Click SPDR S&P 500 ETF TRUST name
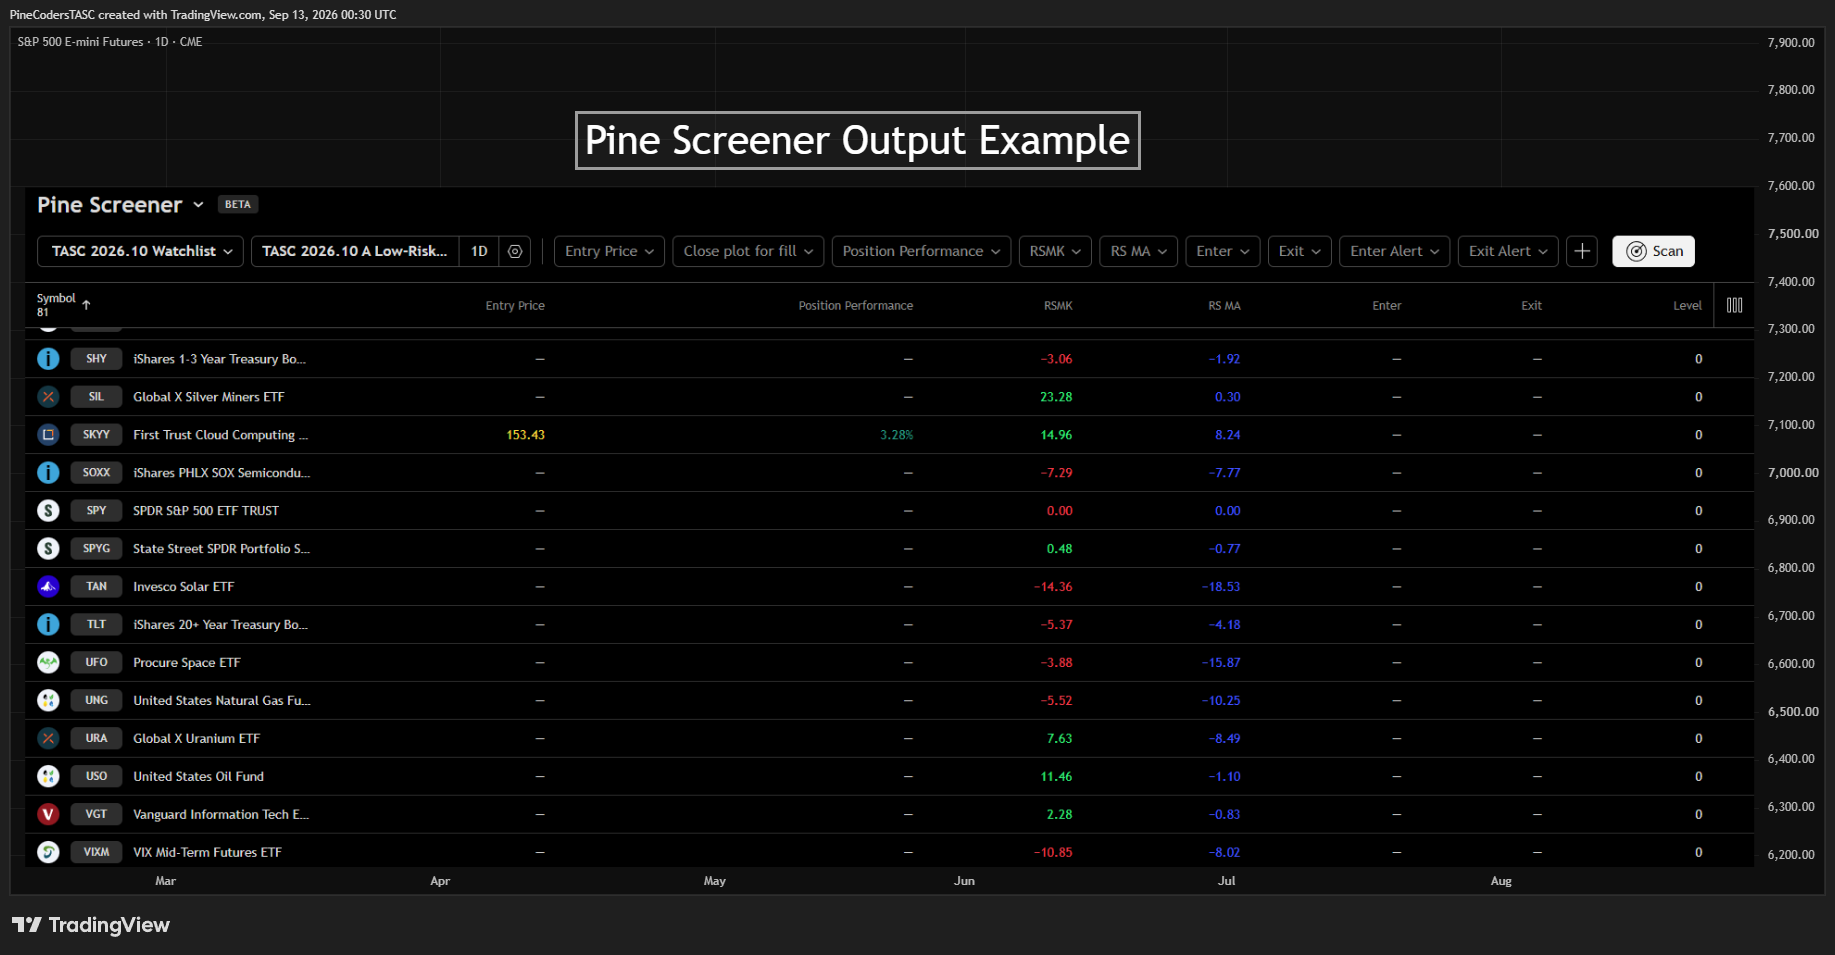 206,511
